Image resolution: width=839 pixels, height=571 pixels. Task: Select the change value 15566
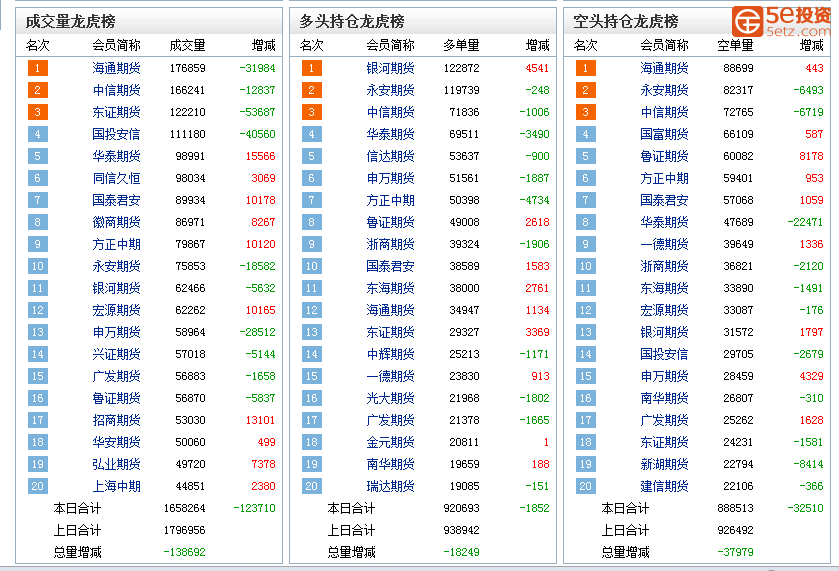click(261, 156)
